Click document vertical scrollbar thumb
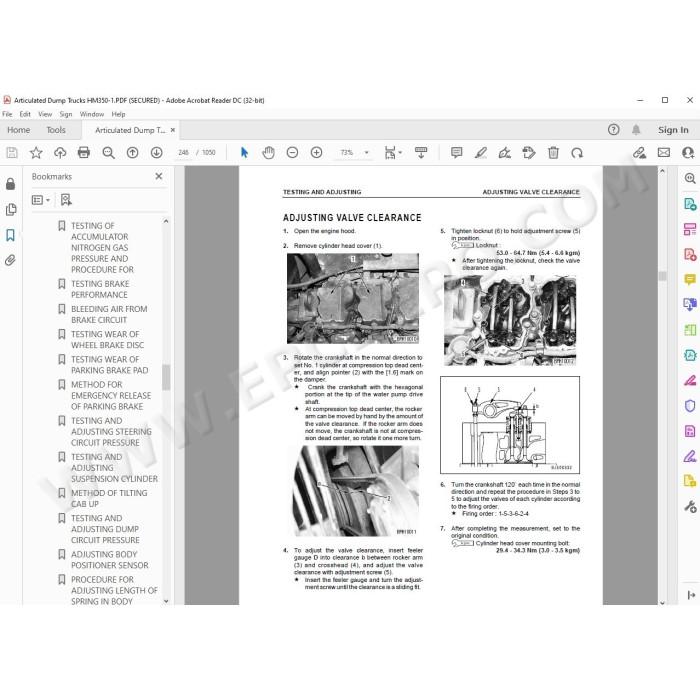This screenshot has height=700, width=700. coord(662,276)
